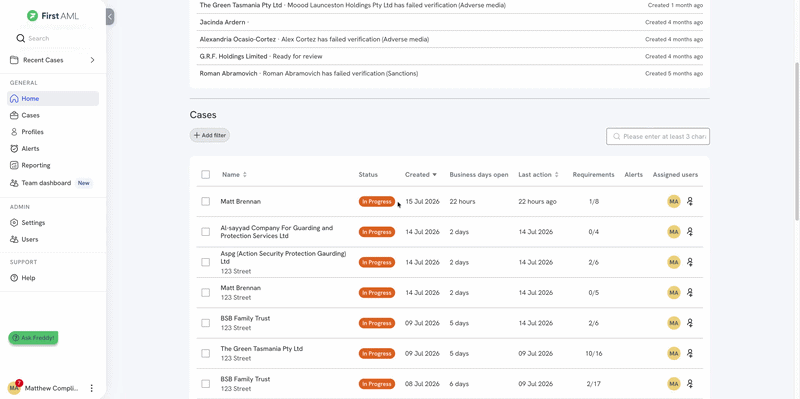This screenshot has height=399, width=800.
Task: Assign user icon for Matt Brennan 15 Jul row
Action: point(690,202)
